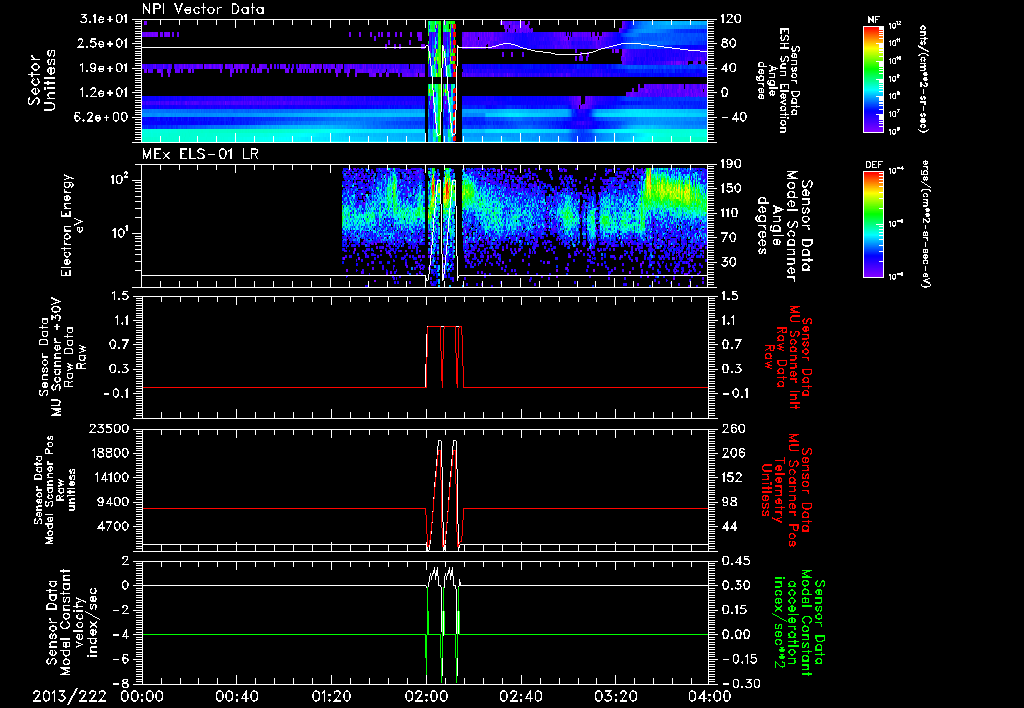Click the "152" telemetry position tick label
The image size is (1024, 708).
tap(731, 477)
